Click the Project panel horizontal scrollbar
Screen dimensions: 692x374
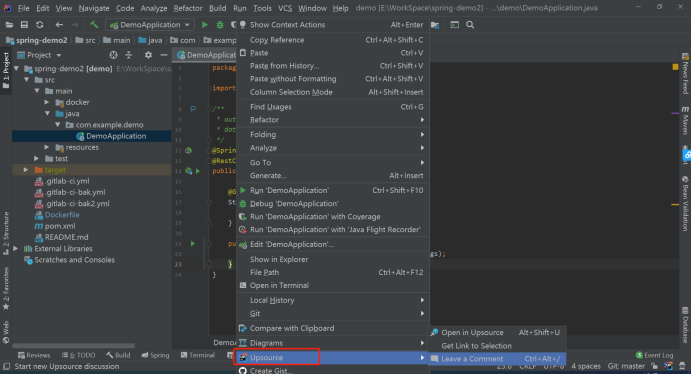(73, 346)
